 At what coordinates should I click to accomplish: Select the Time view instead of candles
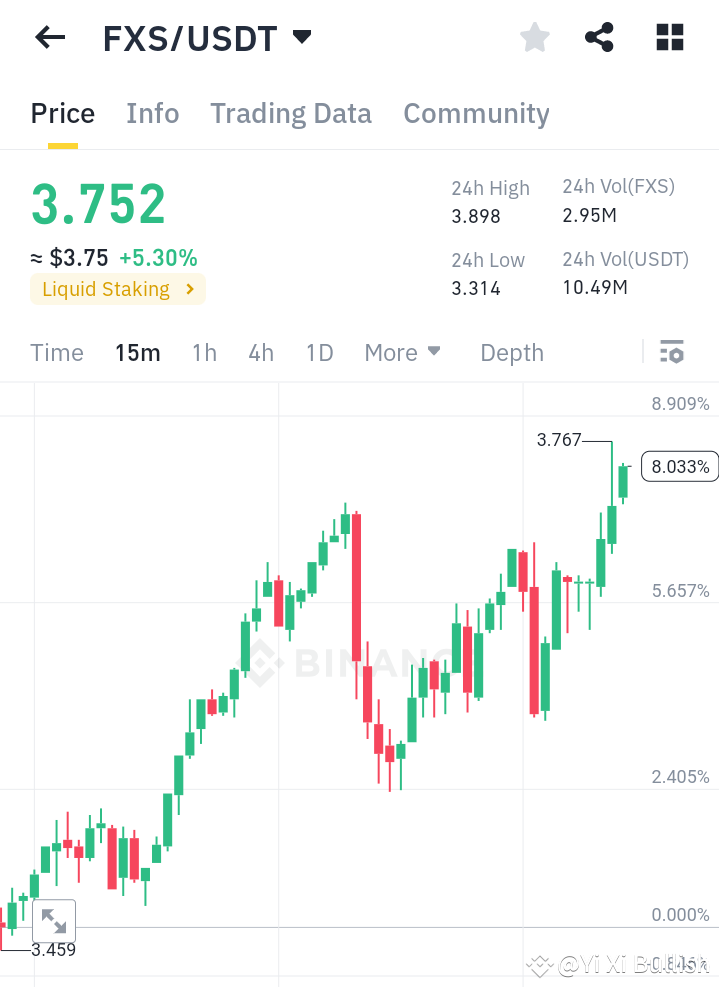(x=57, y=352)
